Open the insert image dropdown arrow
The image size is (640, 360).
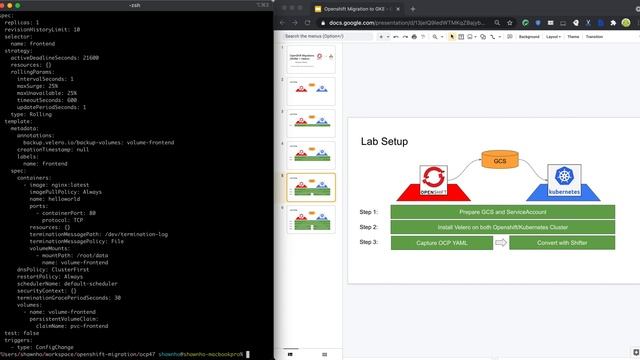[476, 37]
